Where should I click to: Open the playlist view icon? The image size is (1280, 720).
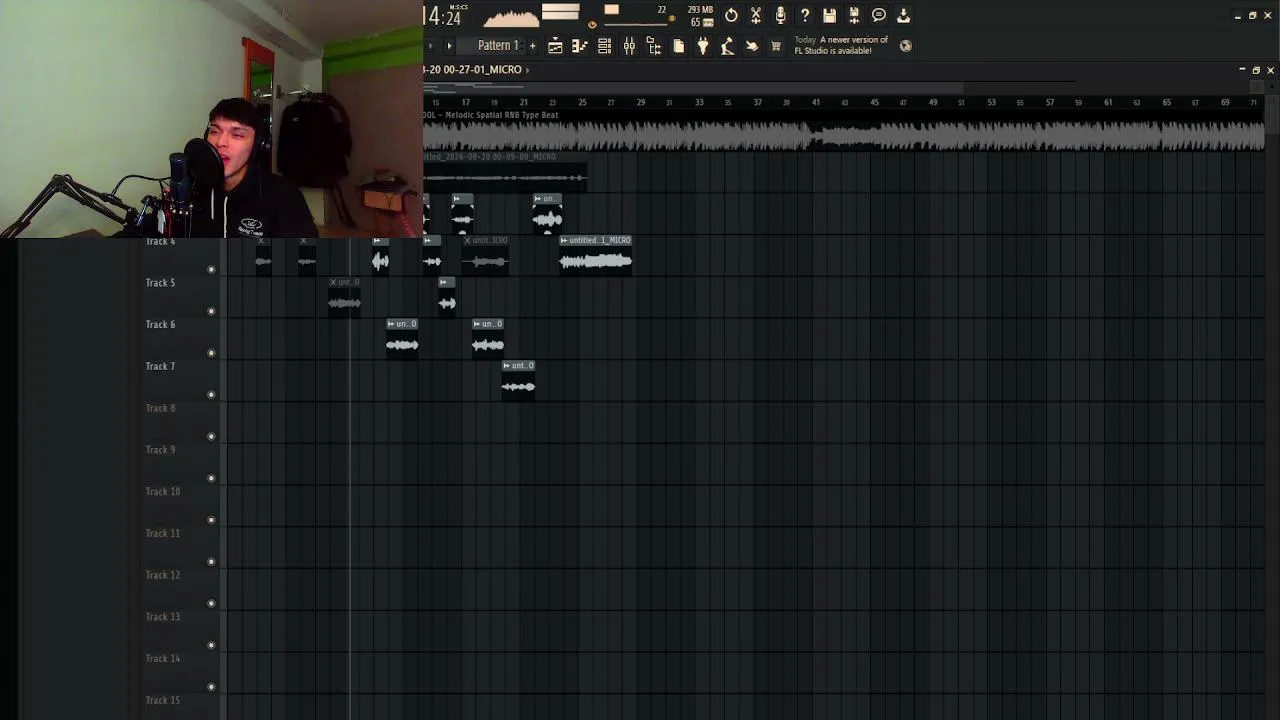[x=555, y=46]
